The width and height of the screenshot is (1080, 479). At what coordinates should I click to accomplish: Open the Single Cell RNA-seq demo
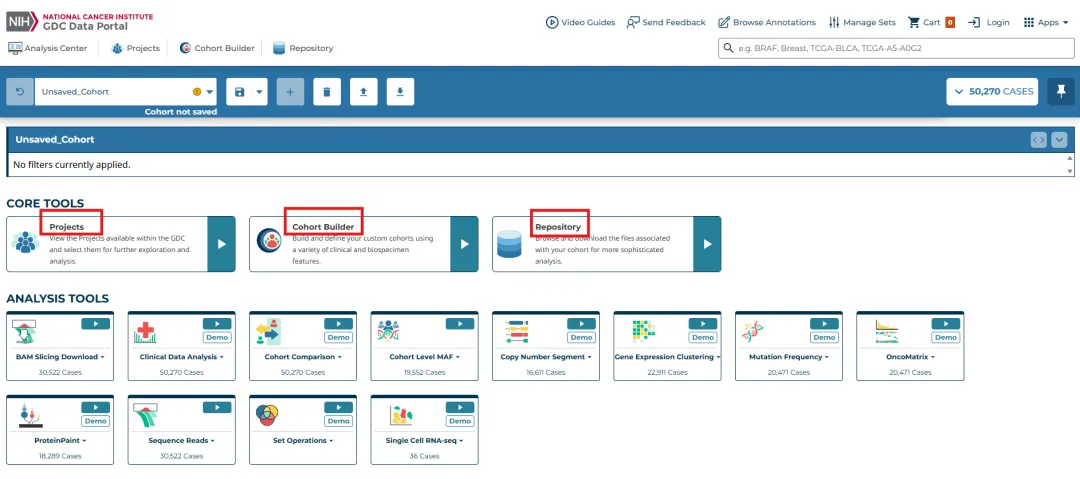pos(460,421)
